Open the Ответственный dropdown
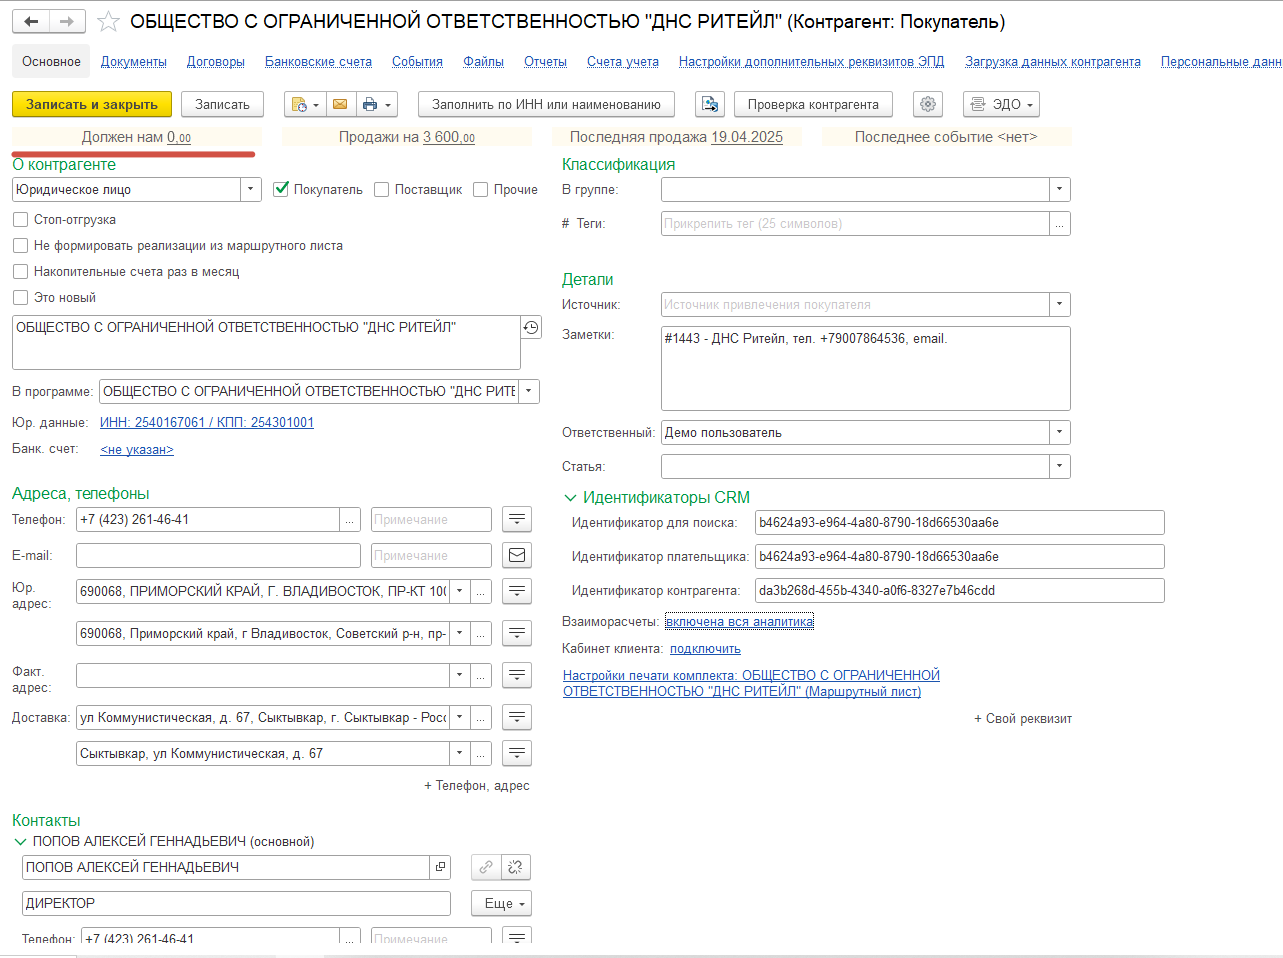The height and width of the screenshot is (958, 1283). point(1060,432)
